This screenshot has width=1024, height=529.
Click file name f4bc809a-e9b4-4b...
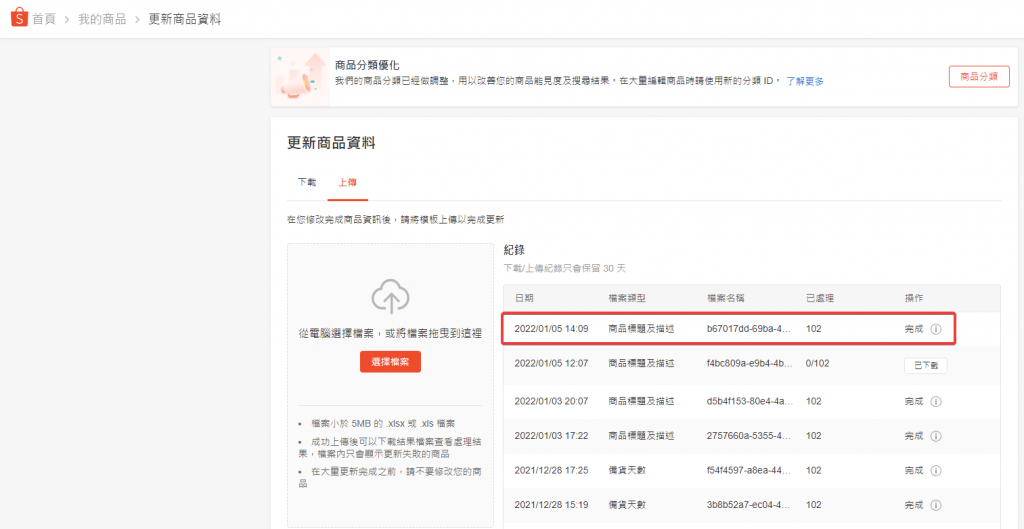click(x=749, y=365)
